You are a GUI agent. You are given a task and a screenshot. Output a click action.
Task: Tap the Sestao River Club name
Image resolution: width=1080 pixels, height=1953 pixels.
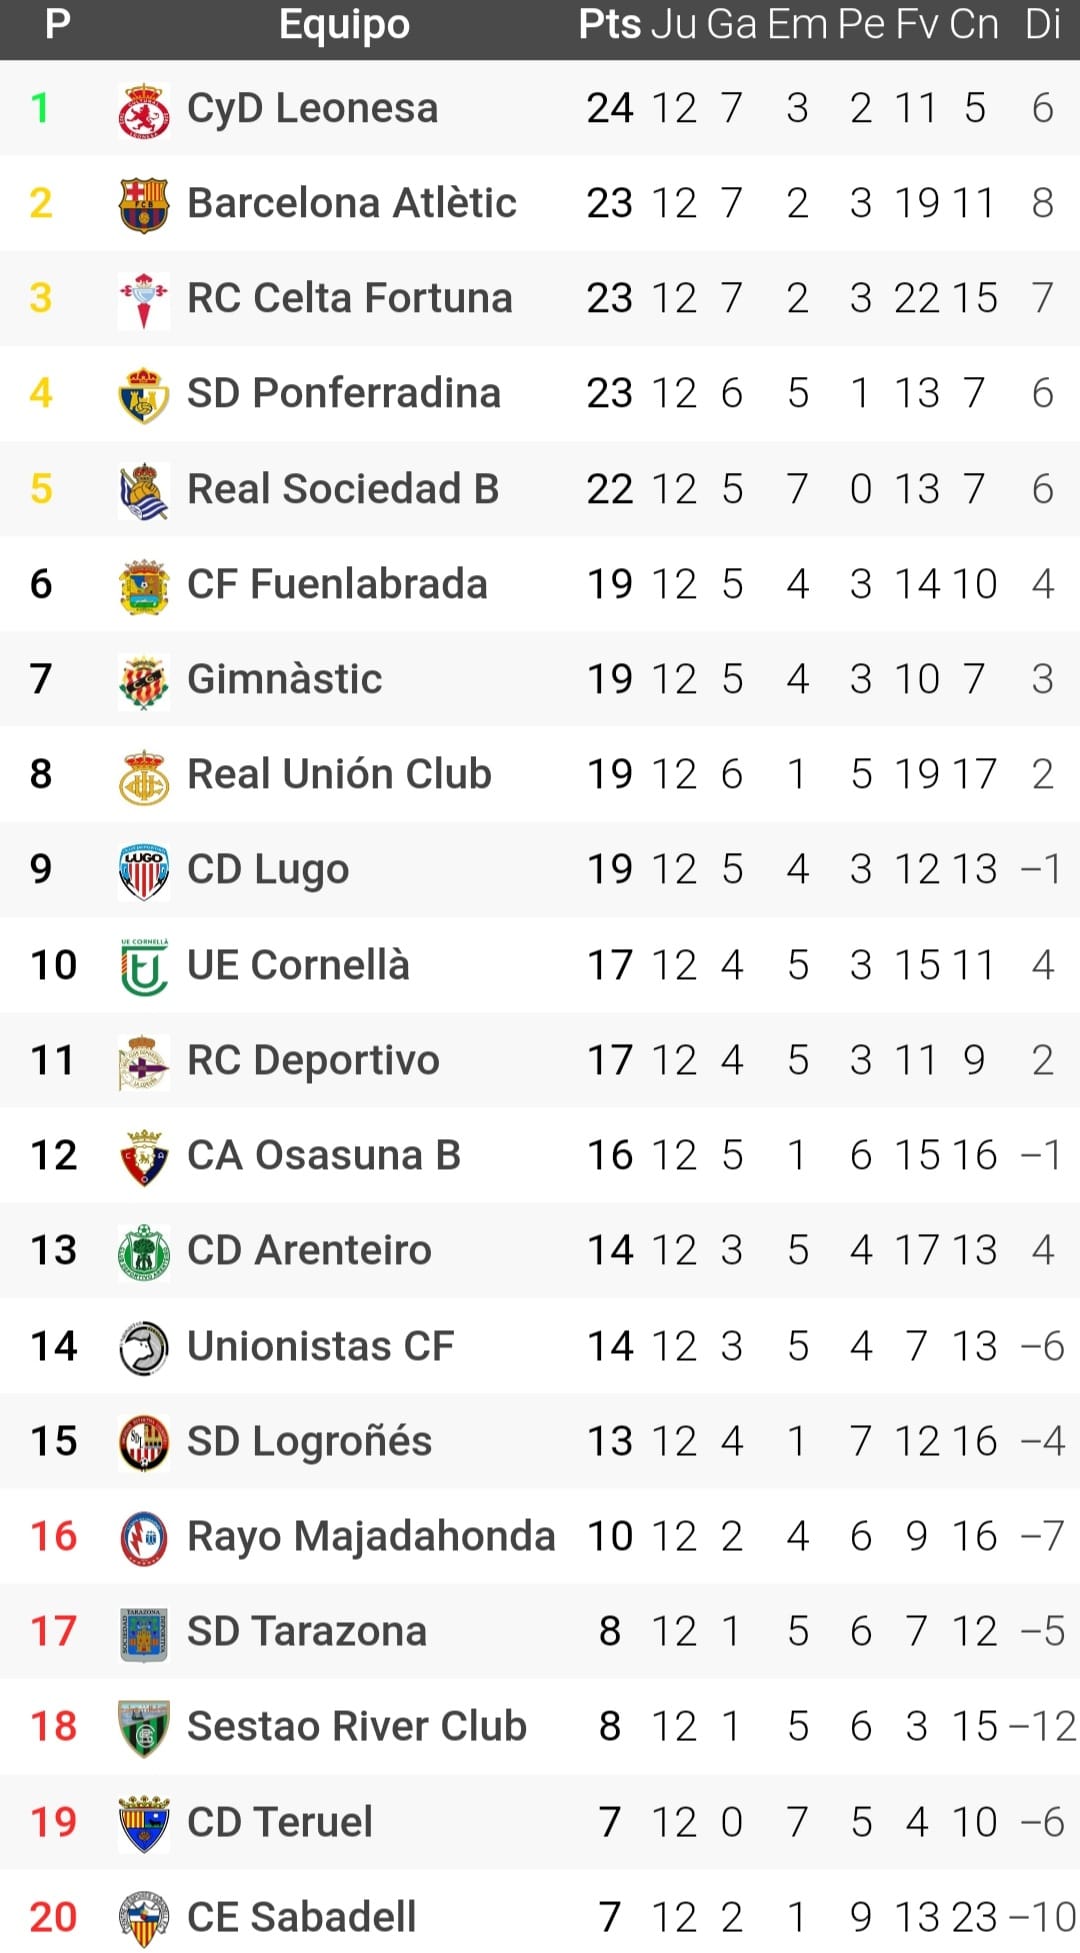(356, 1726)
